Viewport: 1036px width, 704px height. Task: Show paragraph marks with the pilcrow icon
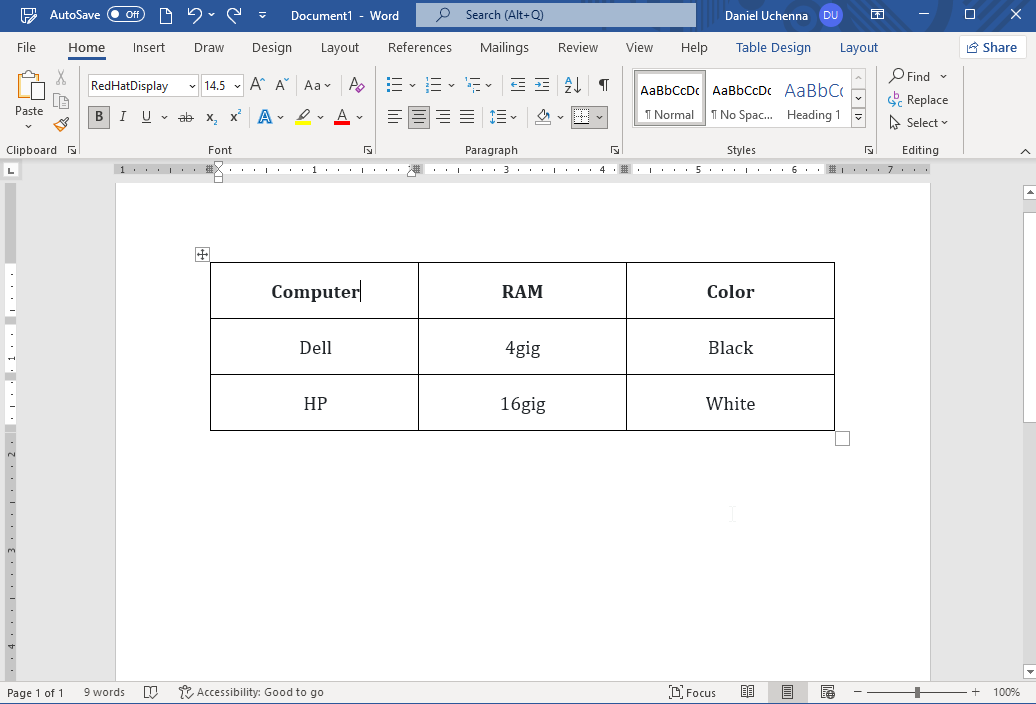(x=603, y=85)
